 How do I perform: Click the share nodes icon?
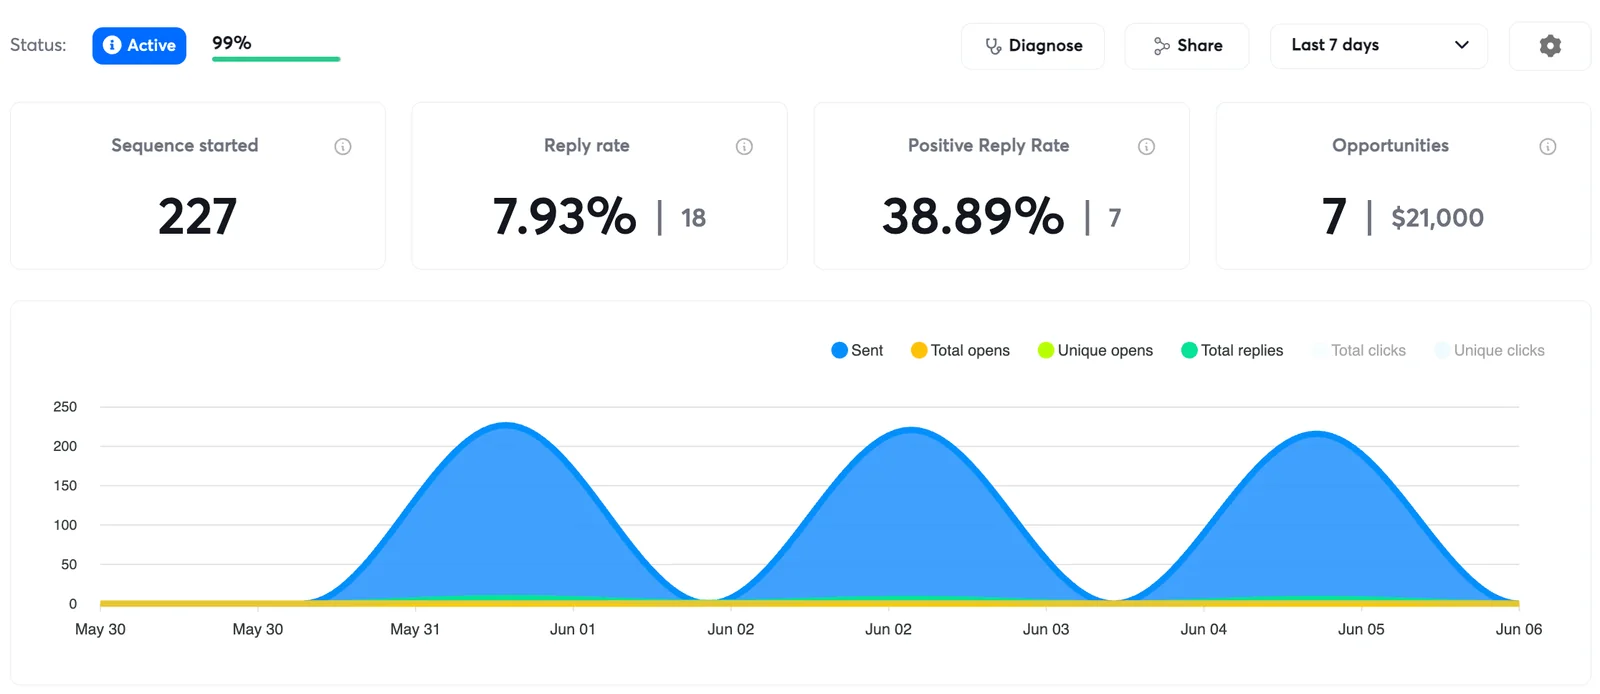tap(1161, 46)
